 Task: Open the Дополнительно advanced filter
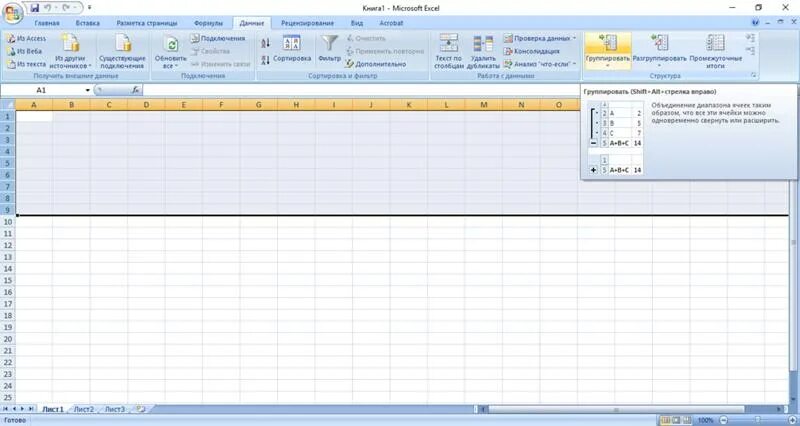[376, 64]
